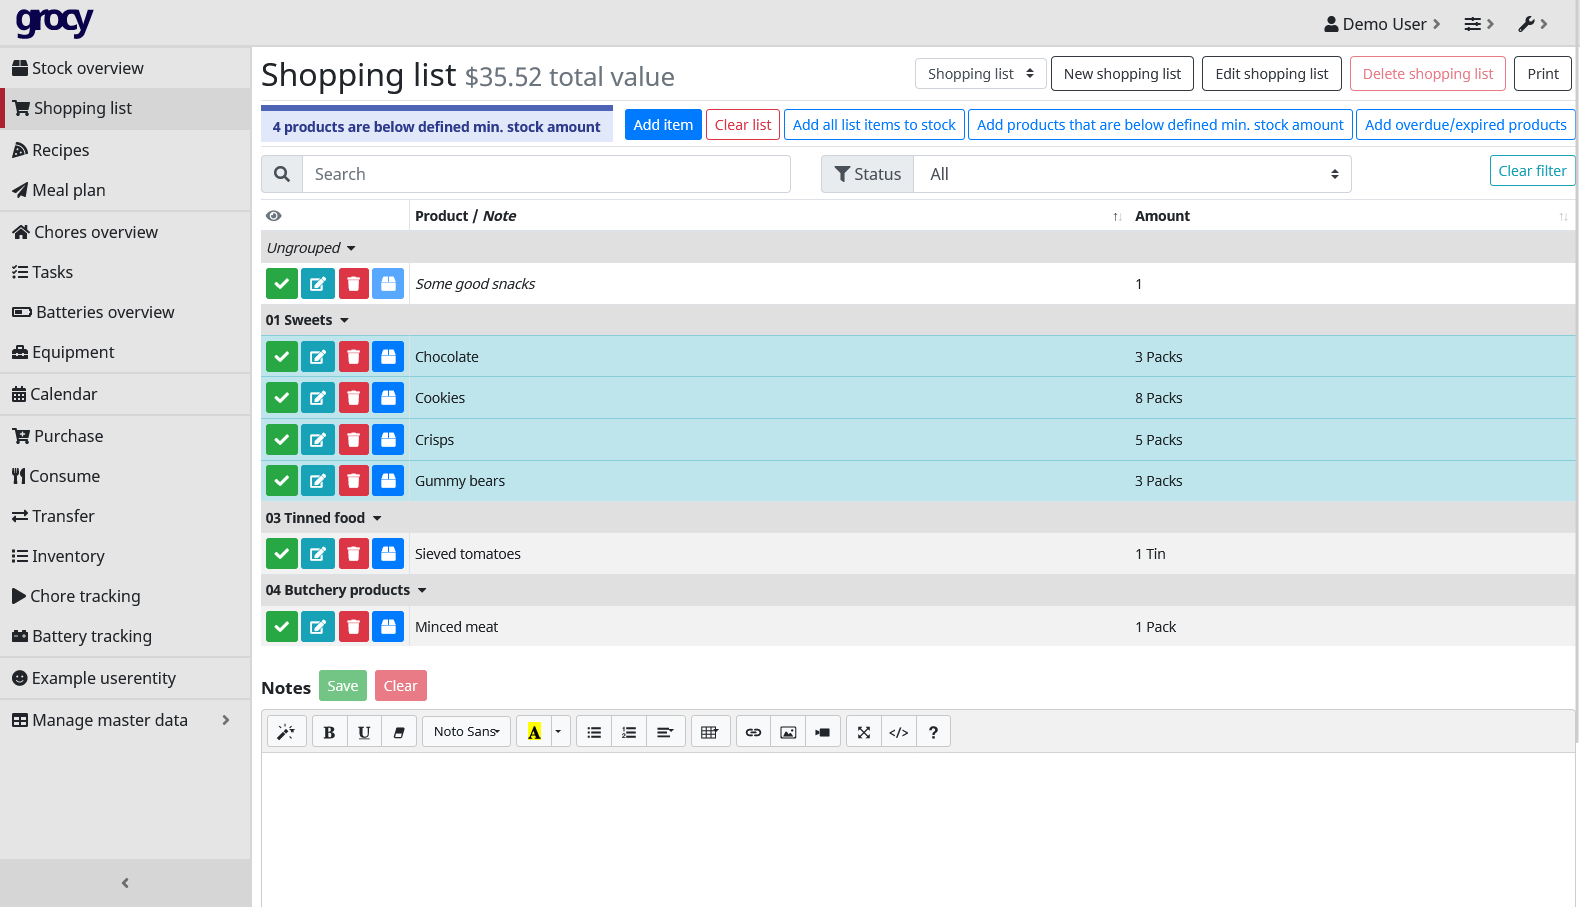Toggle column visibility eye icon
This screenshot has width=1580, height=907.
point(274,216)
